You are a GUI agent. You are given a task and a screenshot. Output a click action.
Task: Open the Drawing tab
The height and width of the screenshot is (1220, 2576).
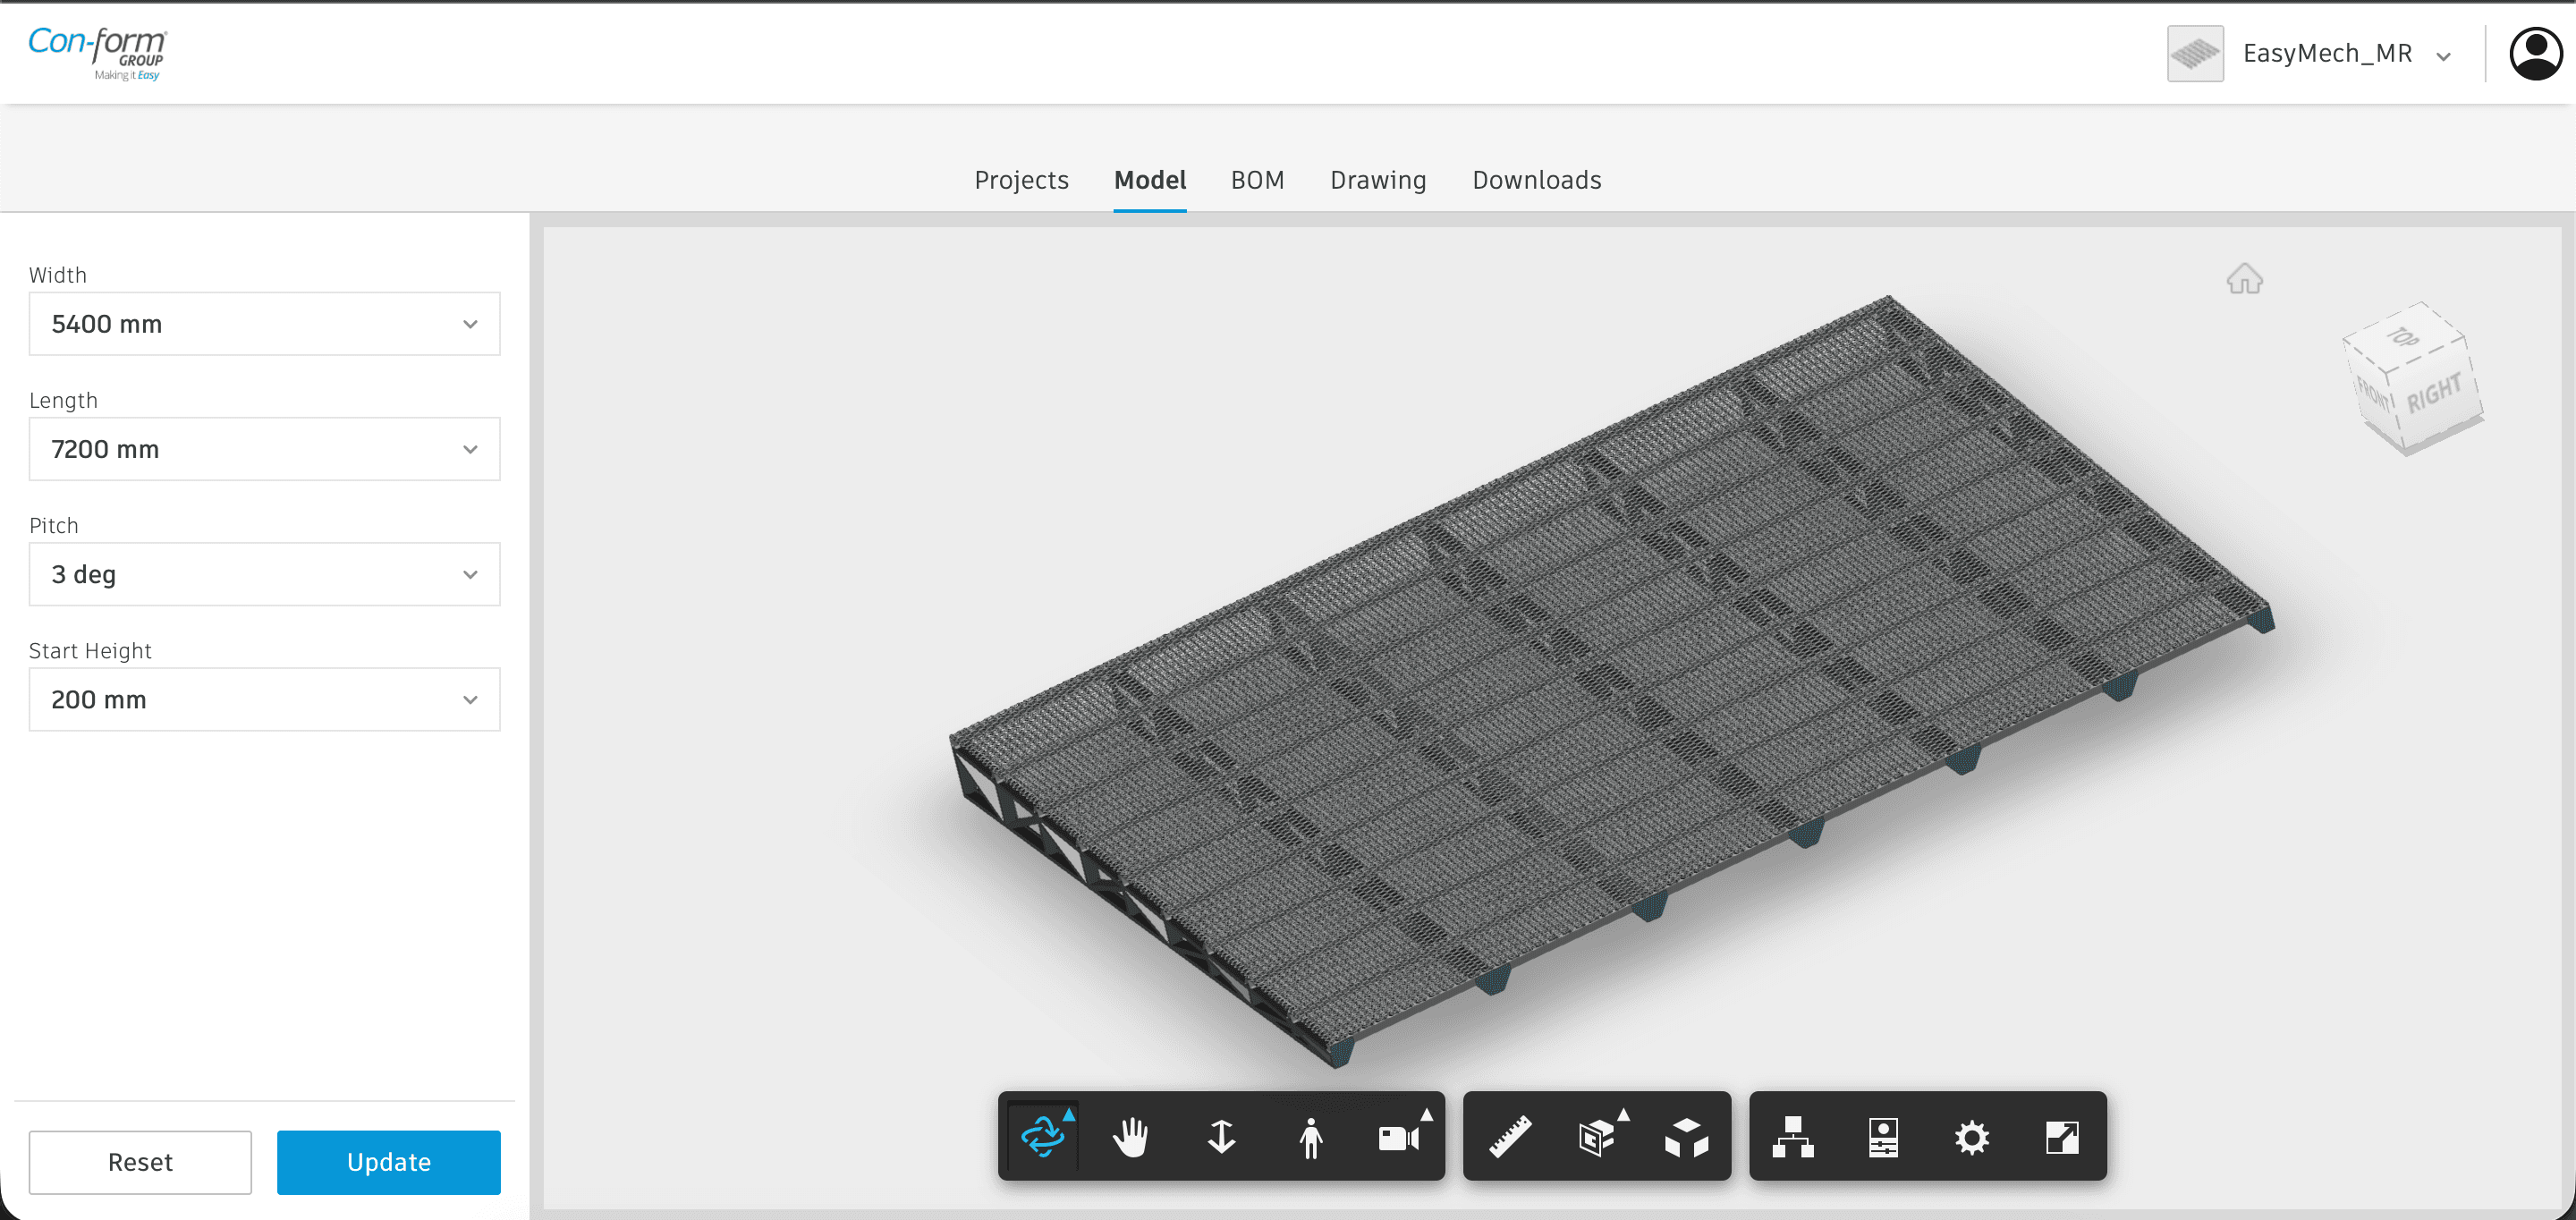[1378, 180]
